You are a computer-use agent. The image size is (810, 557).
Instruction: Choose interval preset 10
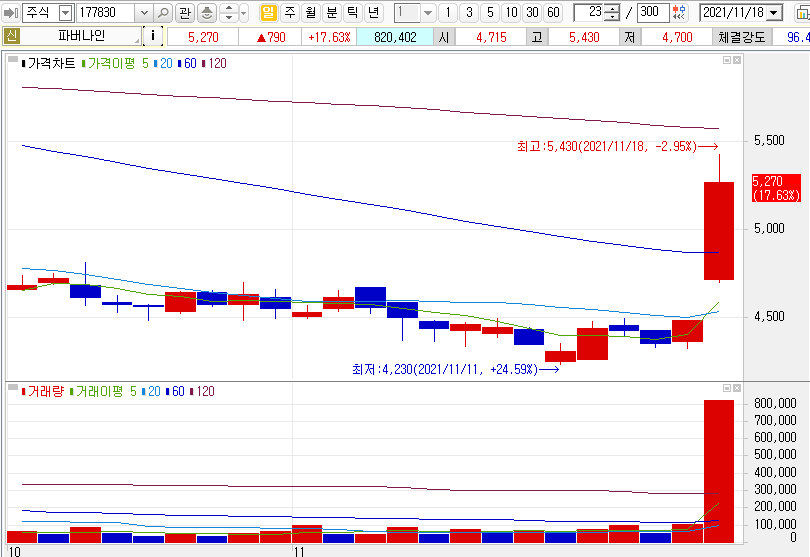(x=511, y=12)
